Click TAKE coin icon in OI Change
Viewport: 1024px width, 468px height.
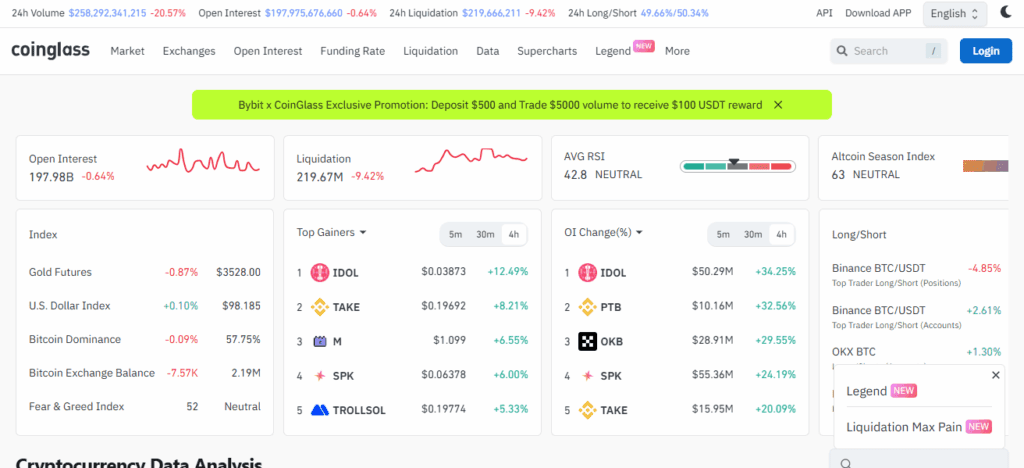click(x=588, y=410)
